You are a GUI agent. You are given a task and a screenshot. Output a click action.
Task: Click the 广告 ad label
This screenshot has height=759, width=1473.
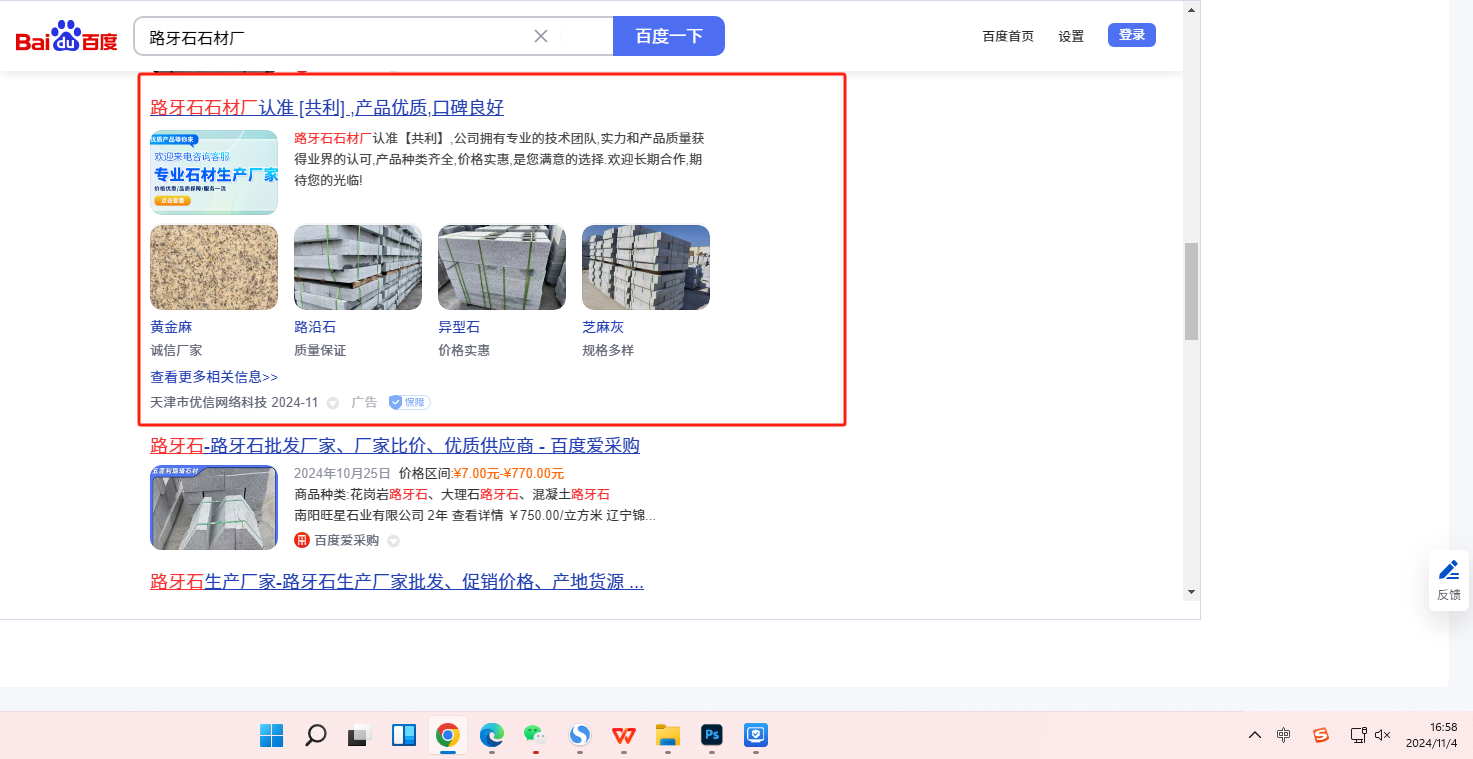(x=364, y=402)
